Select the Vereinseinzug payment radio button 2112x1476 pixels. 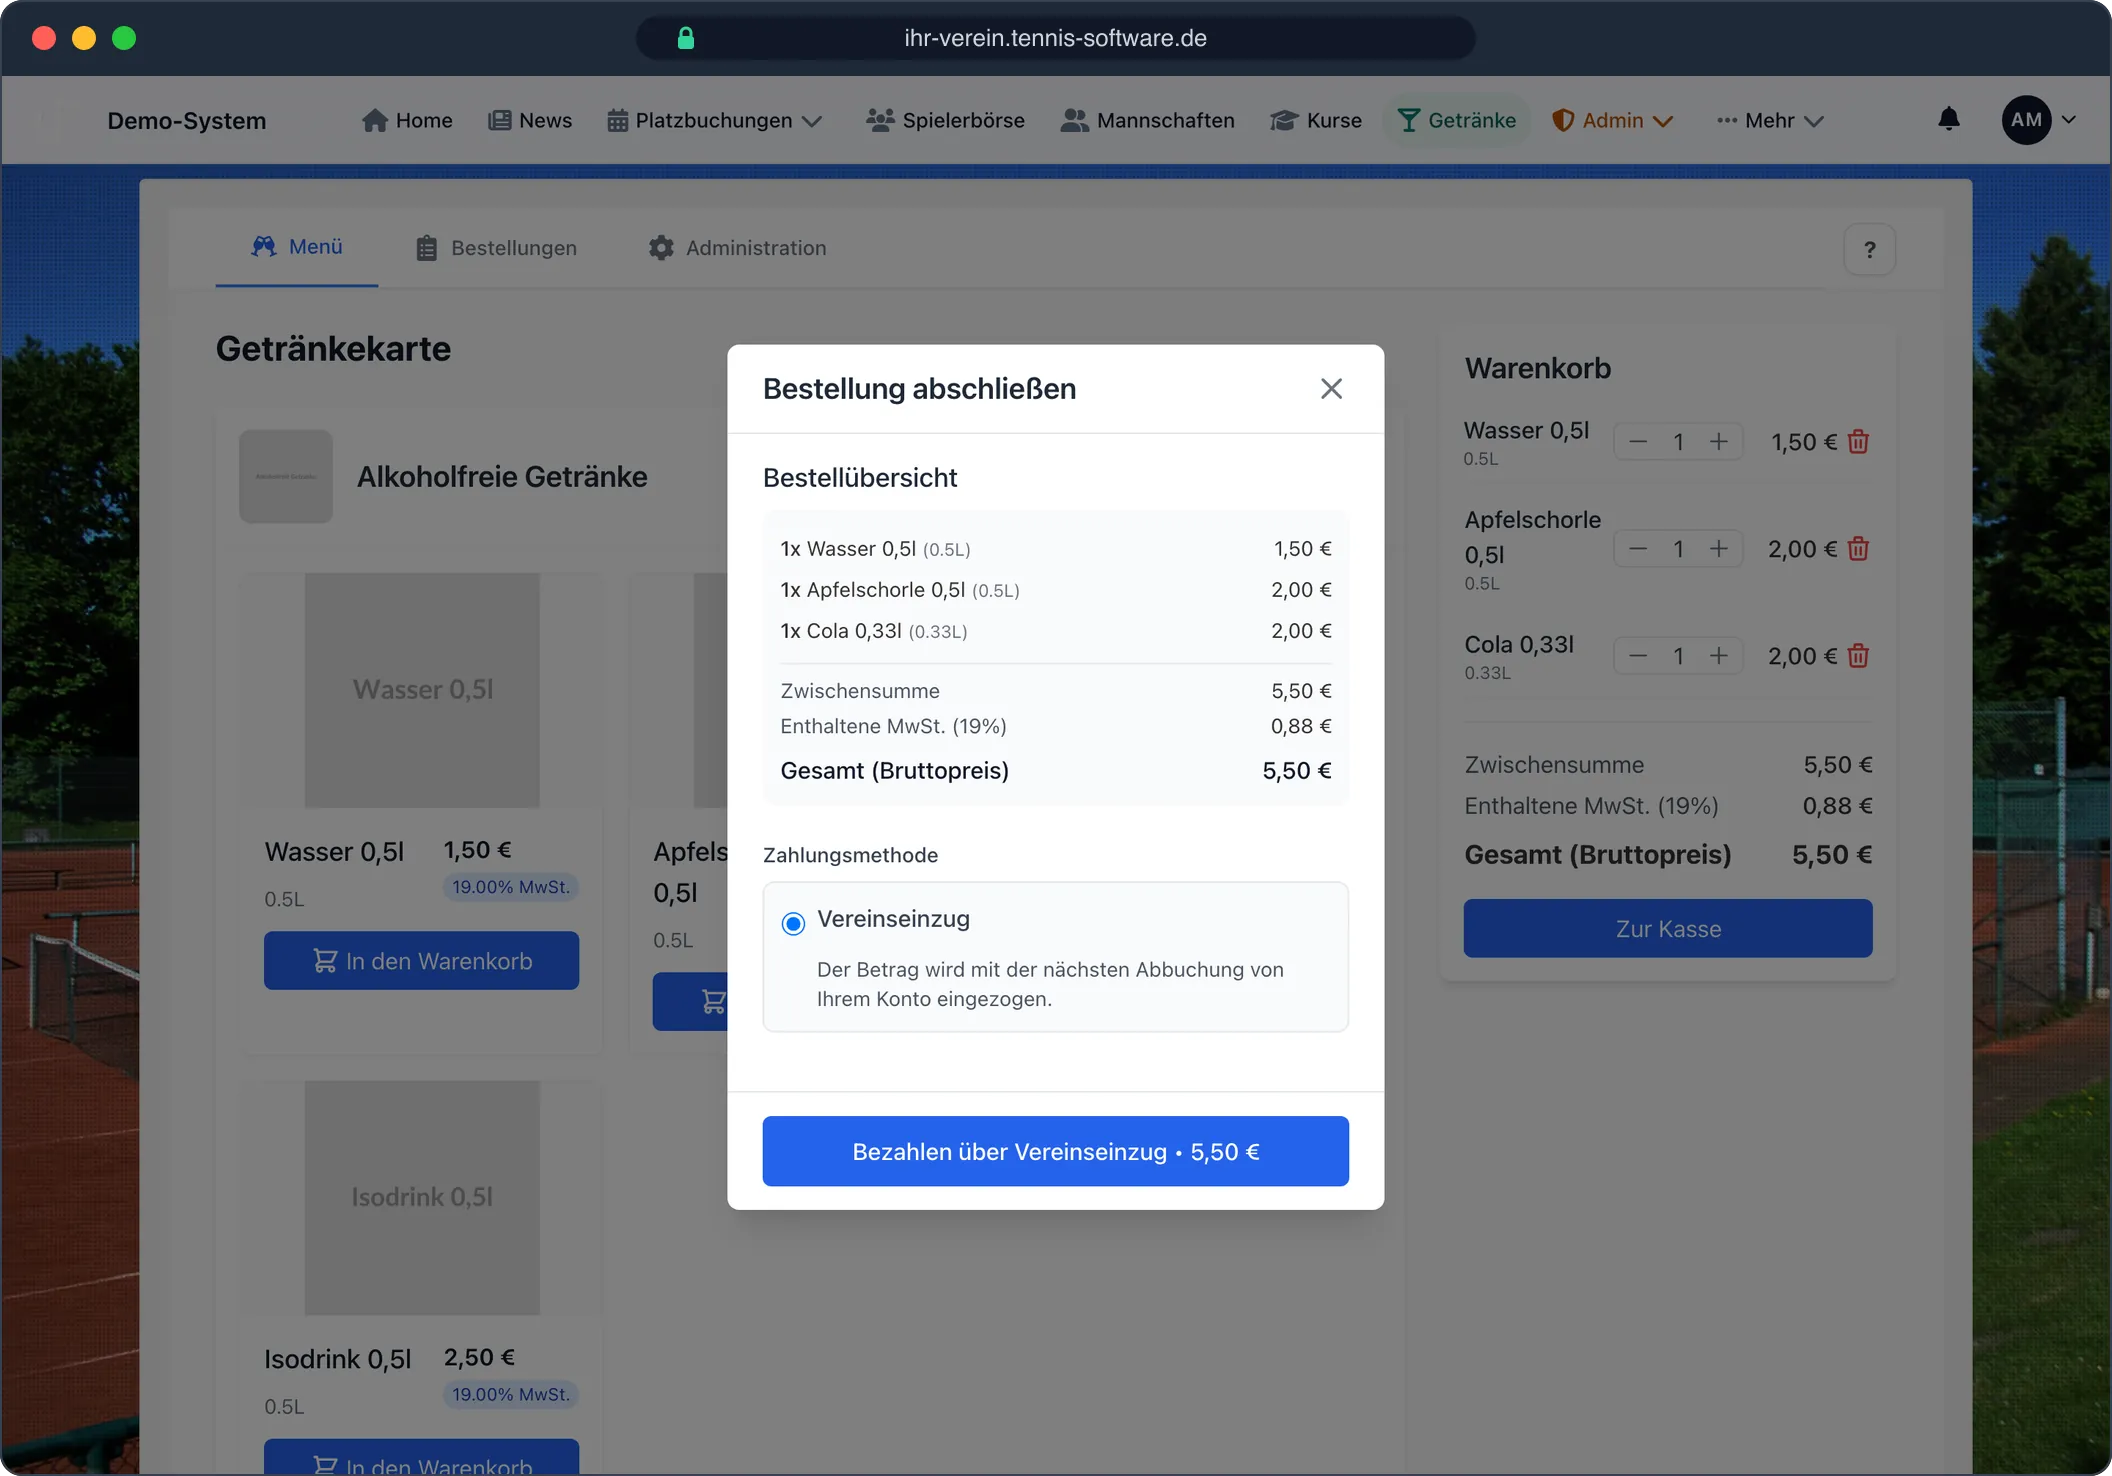click(x=793, y=922)
